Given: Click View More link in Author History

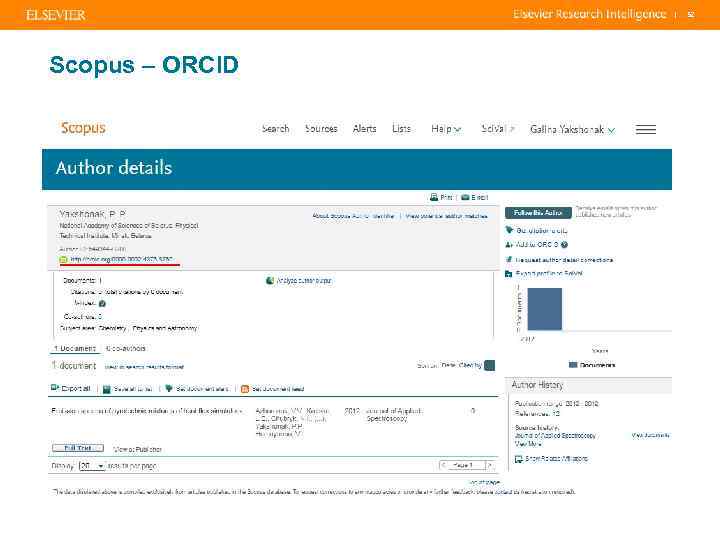Looking at the screenshot, I should [528, 444].
